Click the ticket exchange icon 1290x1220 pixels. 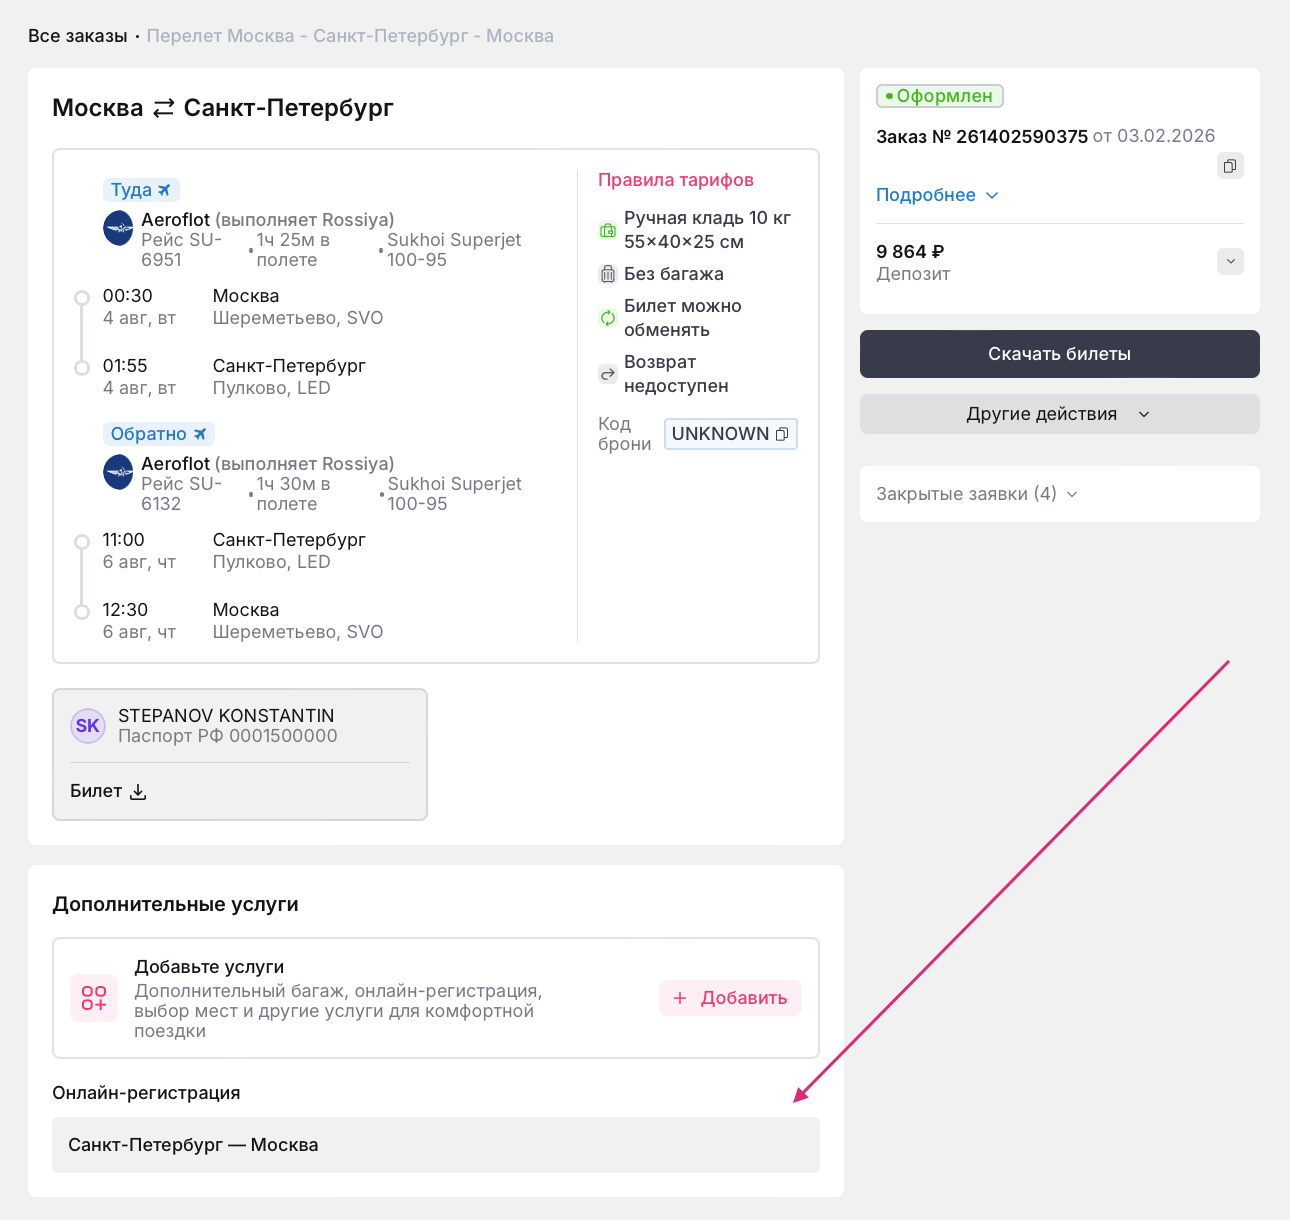pos(607,318)
